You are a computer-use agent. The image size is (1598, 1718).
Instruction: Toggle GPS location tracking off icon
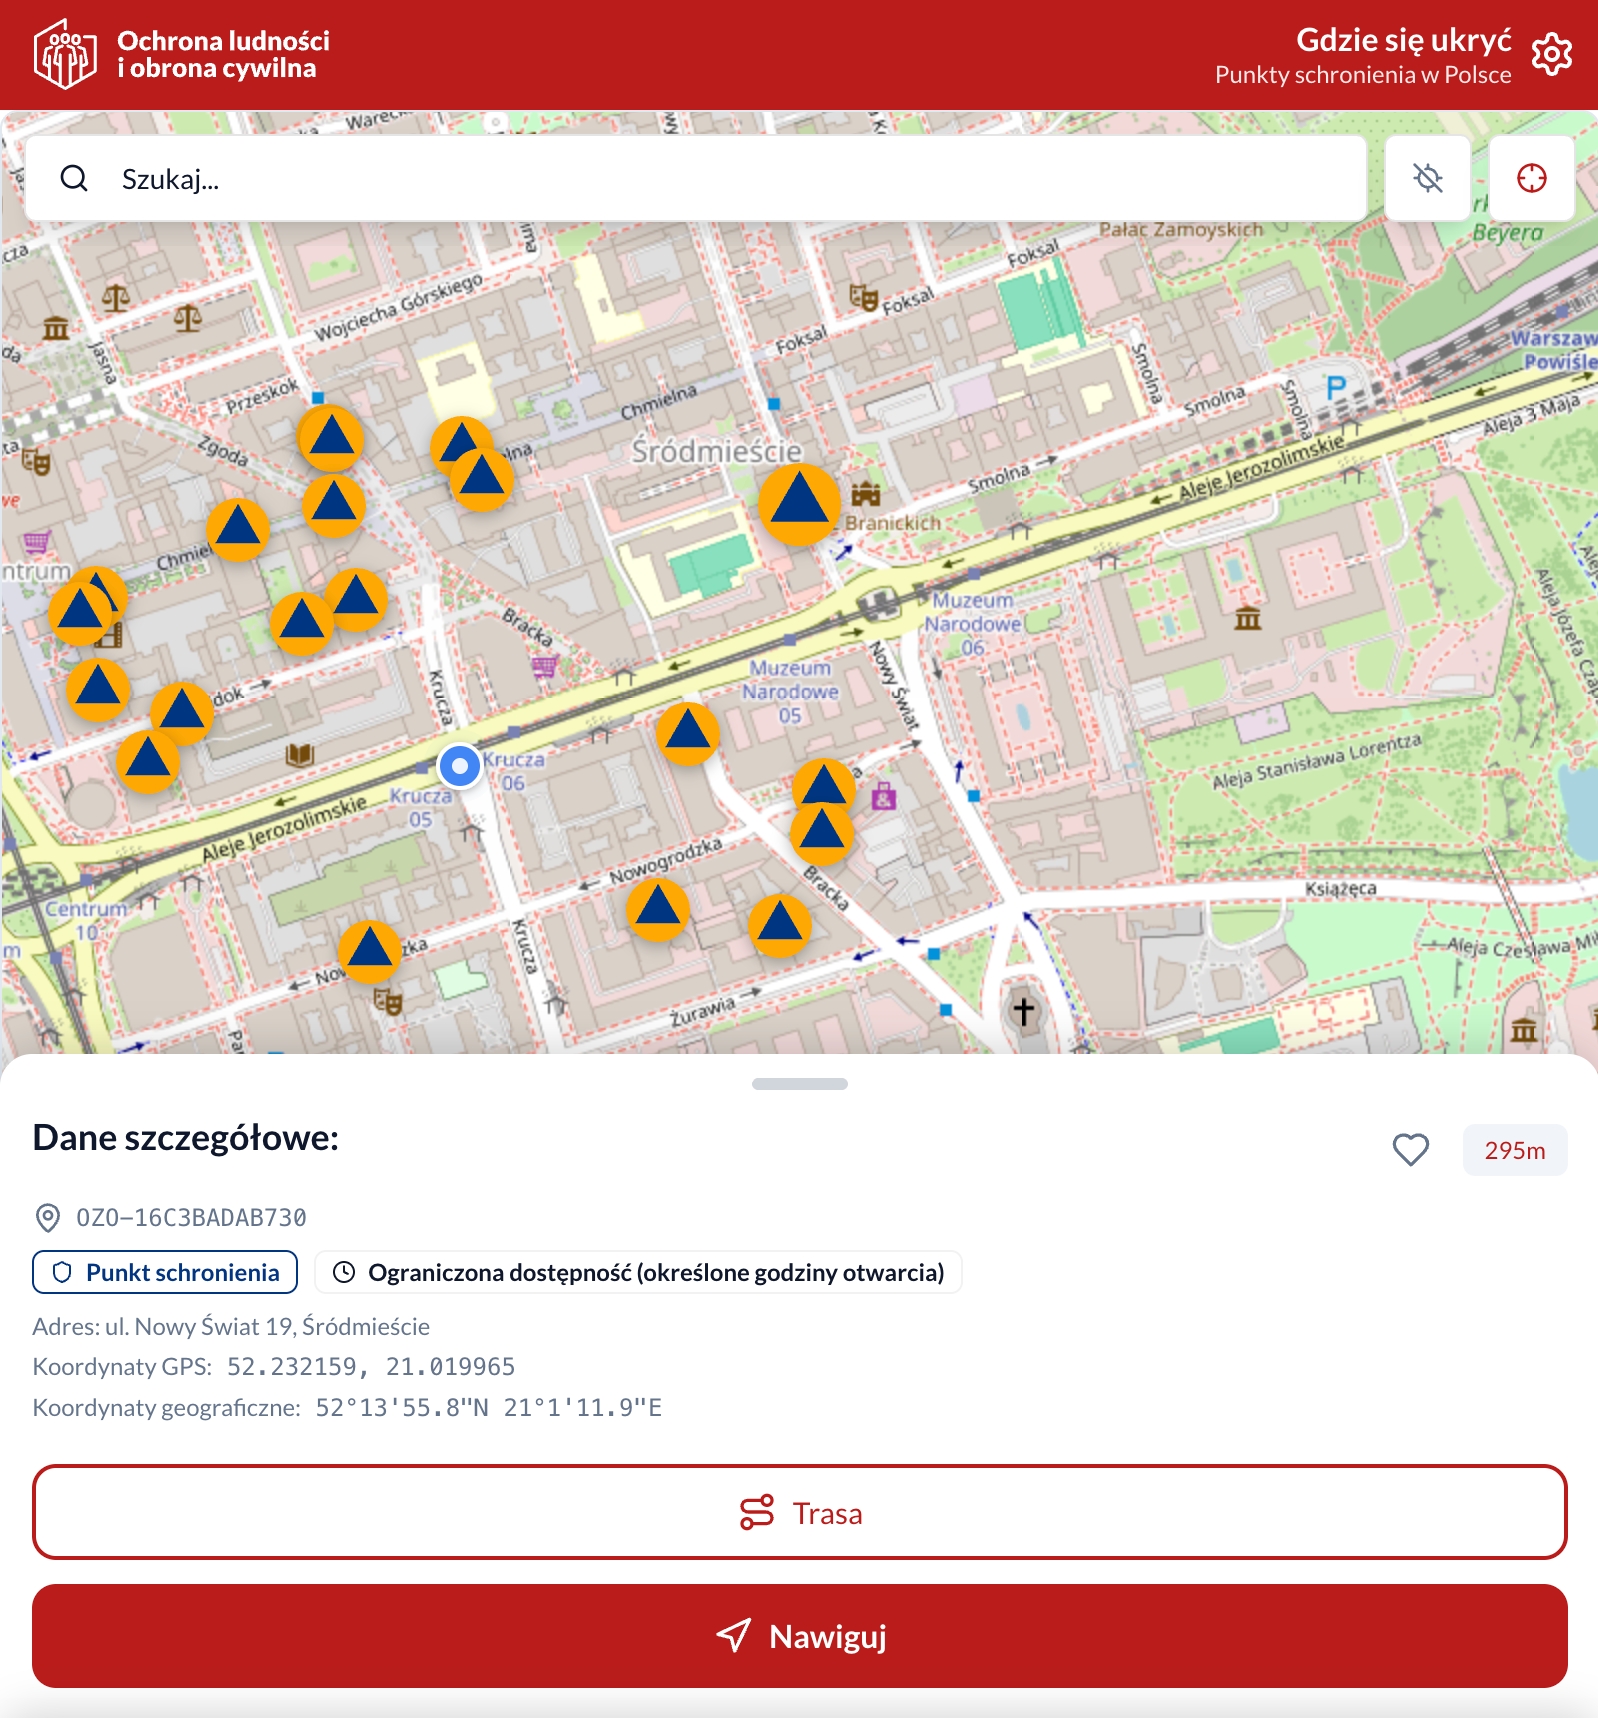click(x=1427, y=179)
